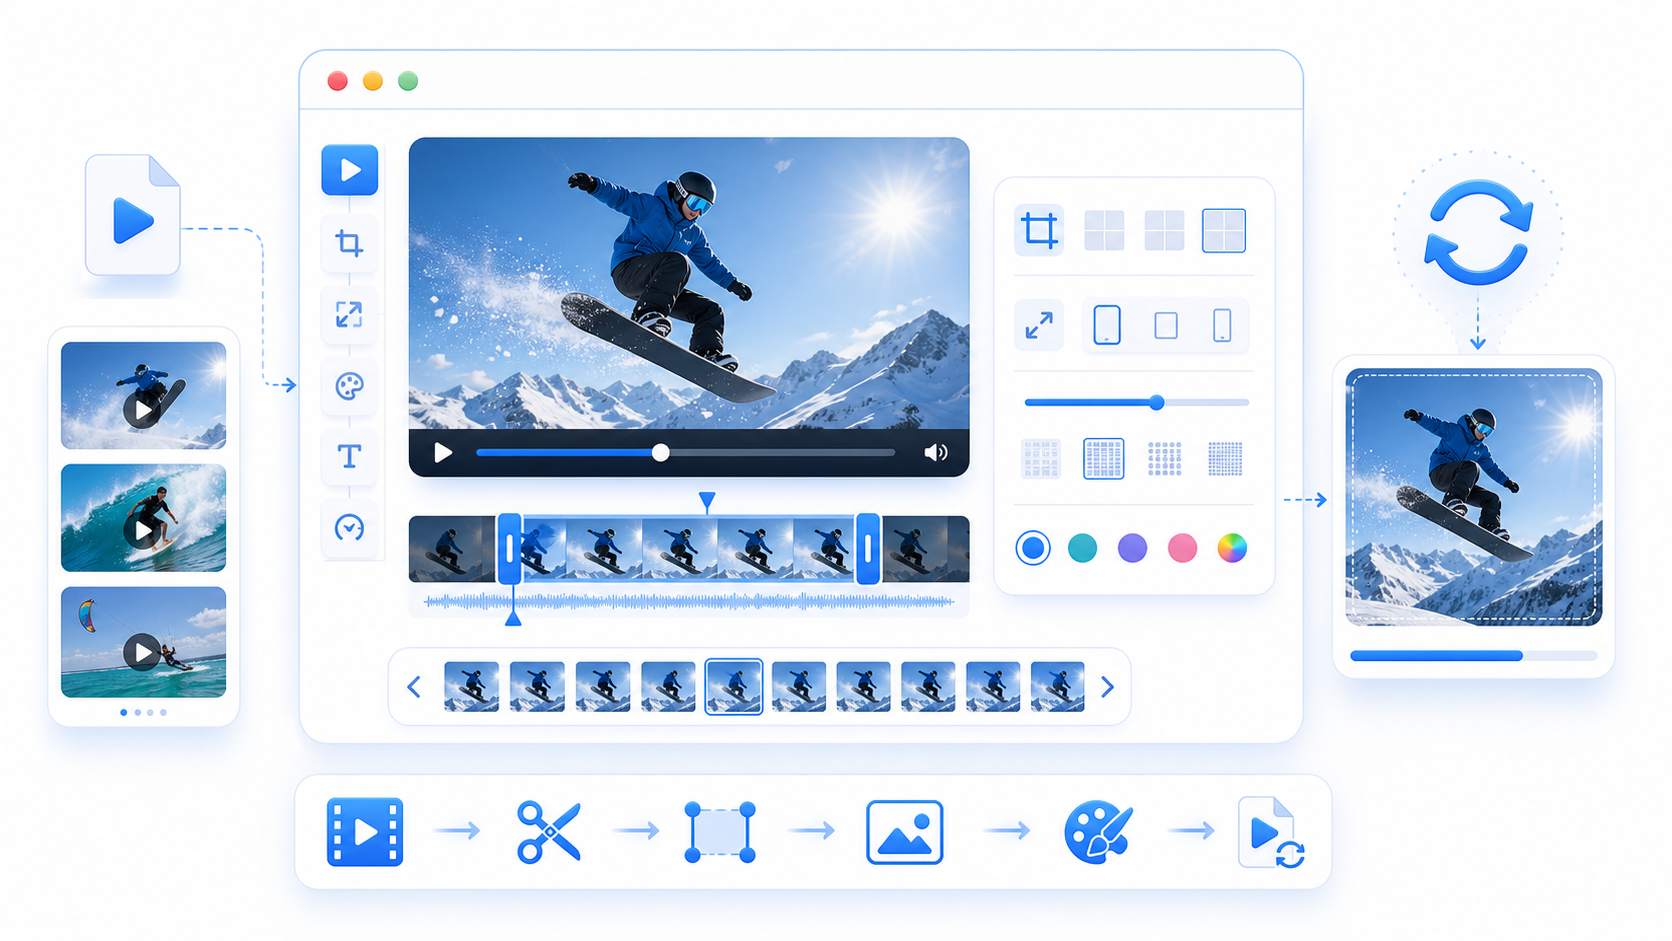The width and height of the screenshot is (1672, 941).
Task: Select the first faded grid pattern
Action: coord(1041,459)
